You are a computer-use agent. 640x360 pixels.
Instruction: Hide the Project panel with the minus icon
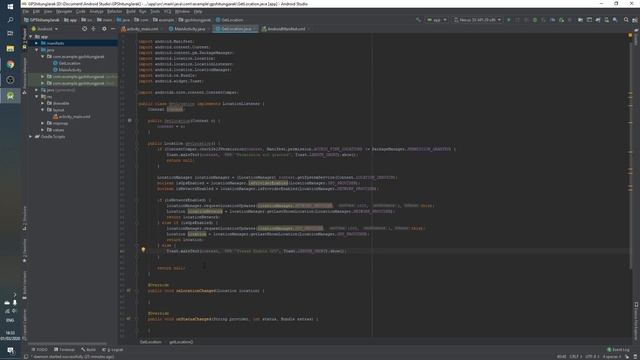(x=113, y=29)
